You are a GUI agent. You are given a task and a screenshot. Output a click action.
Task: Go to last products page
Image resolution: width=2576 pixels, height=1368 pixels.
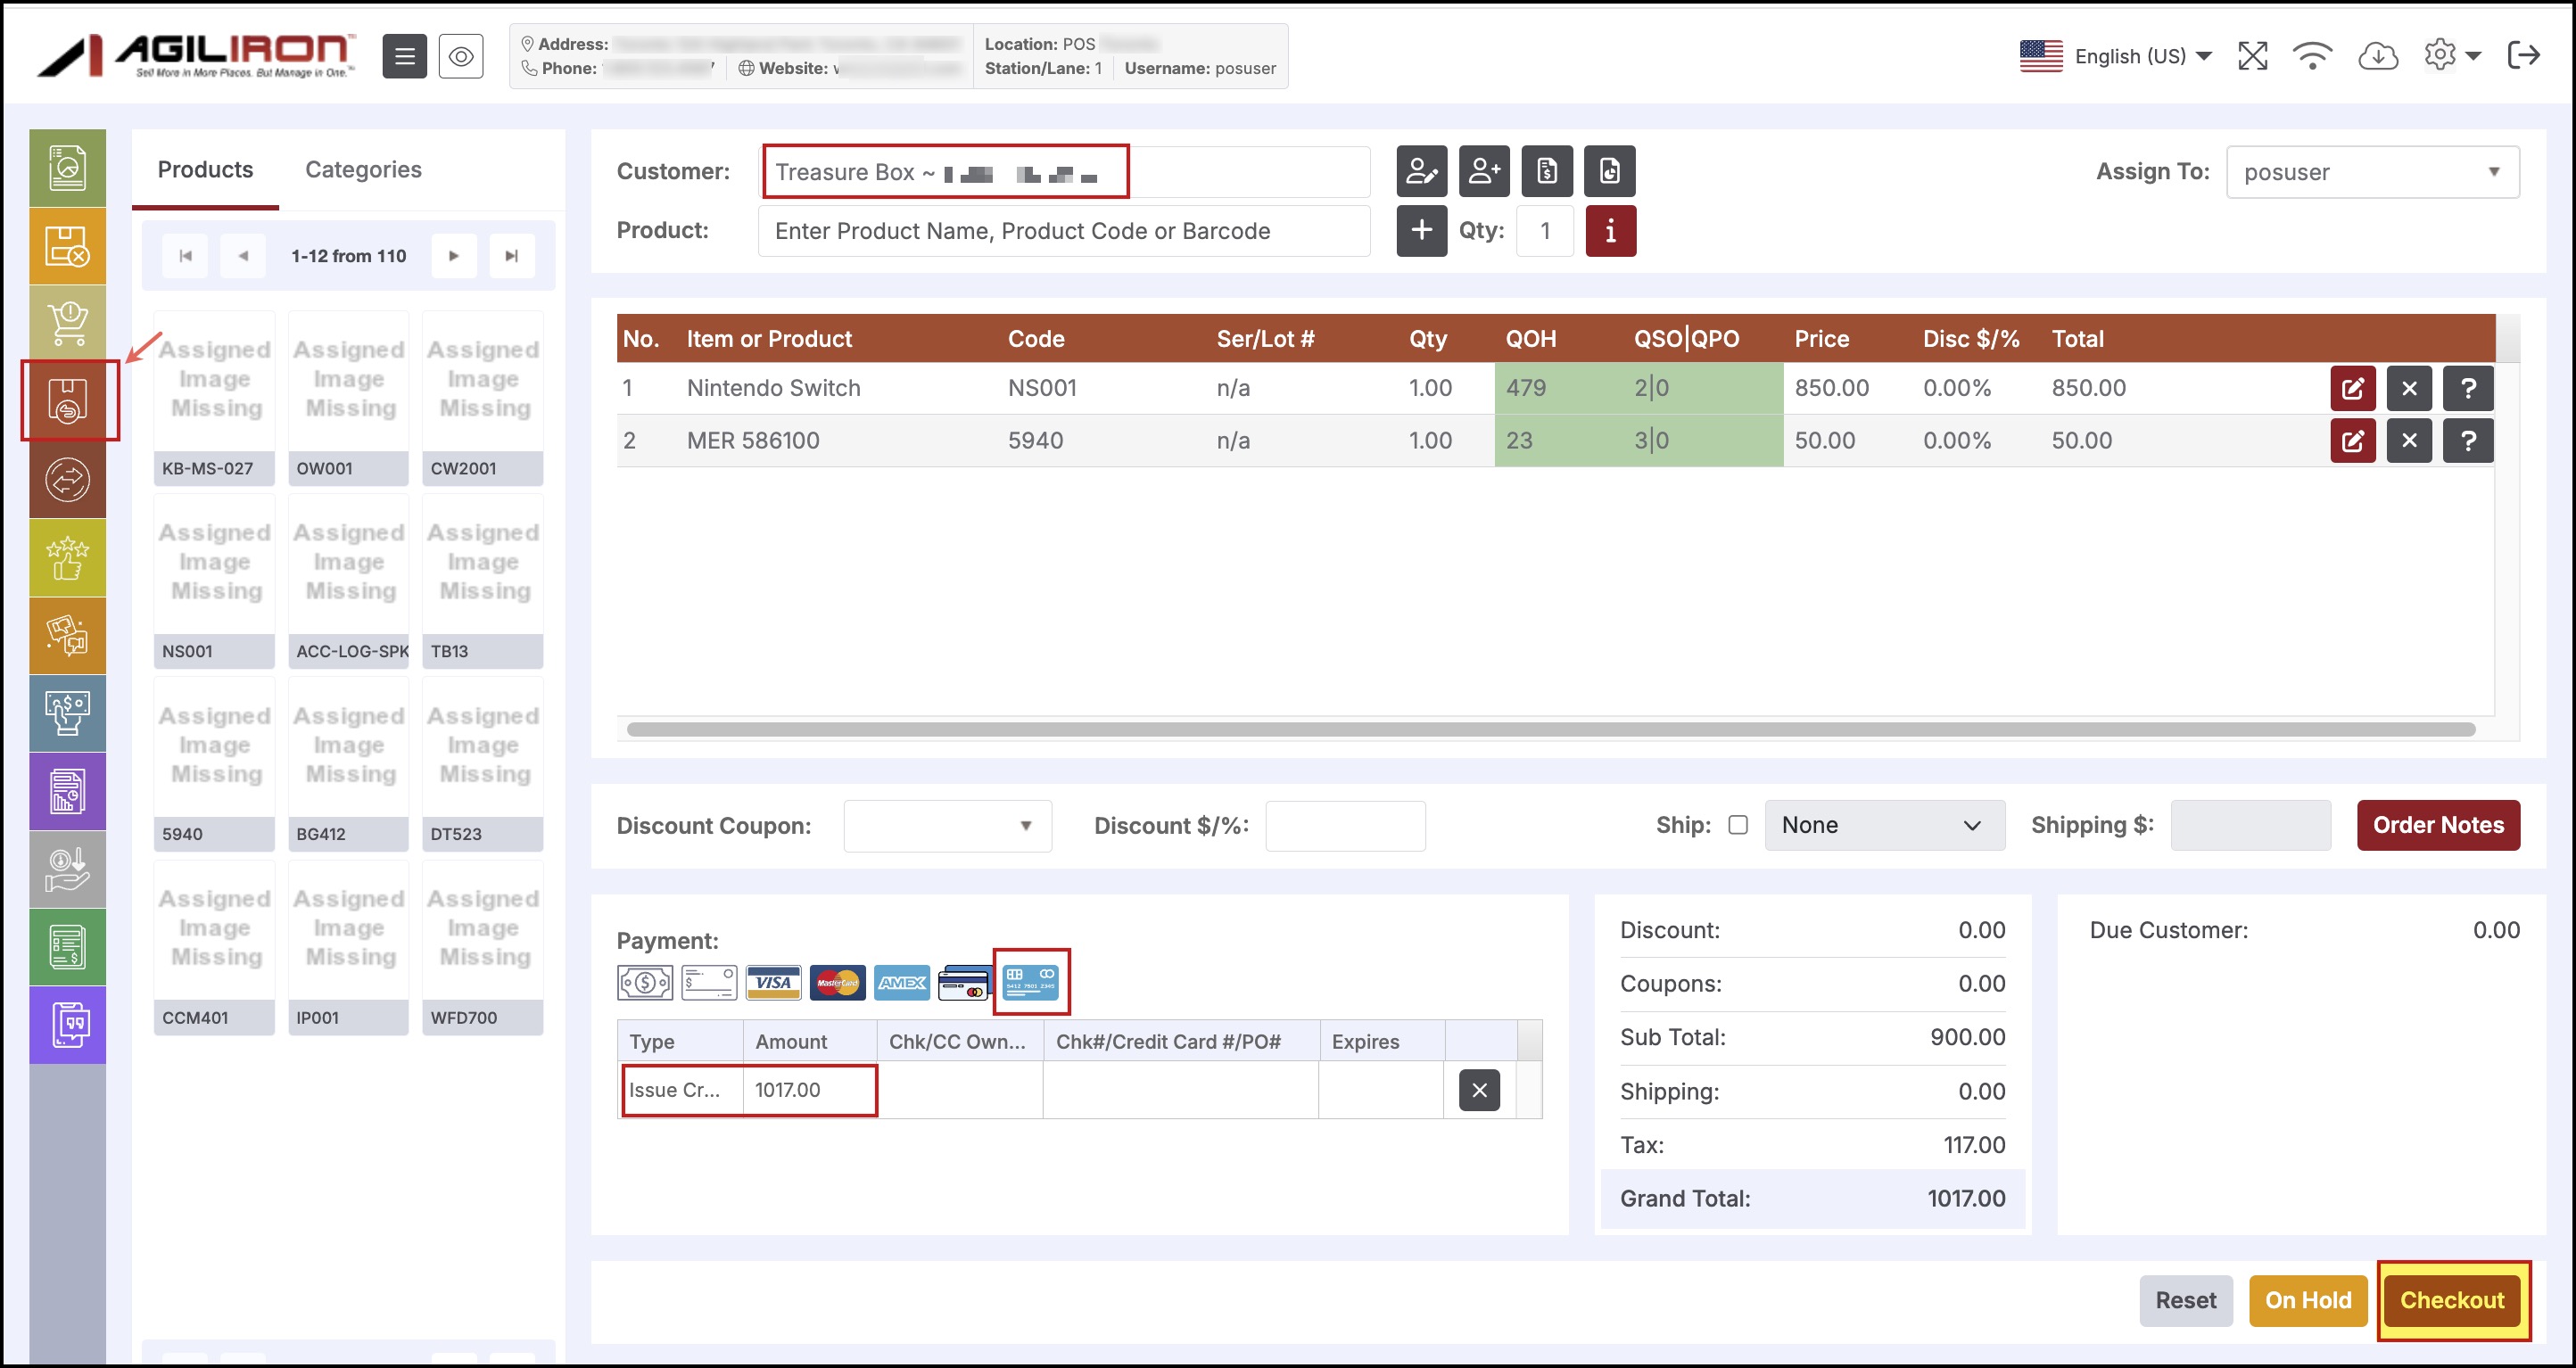[x=512, y=256]
